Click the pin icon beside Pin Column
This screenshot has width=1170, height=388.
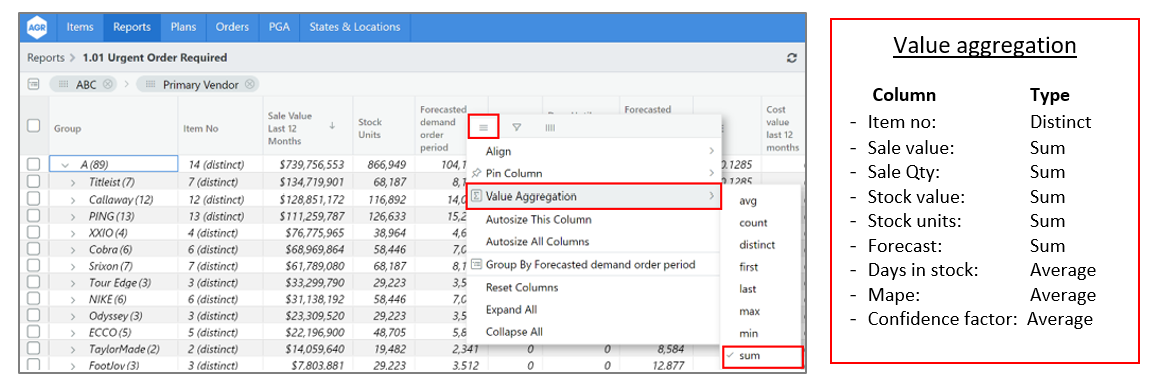click(x=476, y=174)
